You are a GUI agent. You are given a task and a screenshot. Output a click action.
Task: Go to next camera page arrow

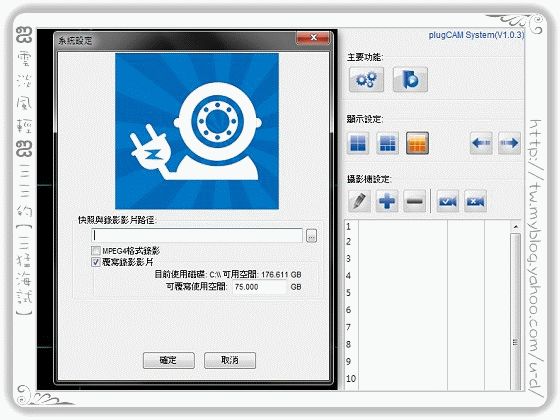point(509,143)
